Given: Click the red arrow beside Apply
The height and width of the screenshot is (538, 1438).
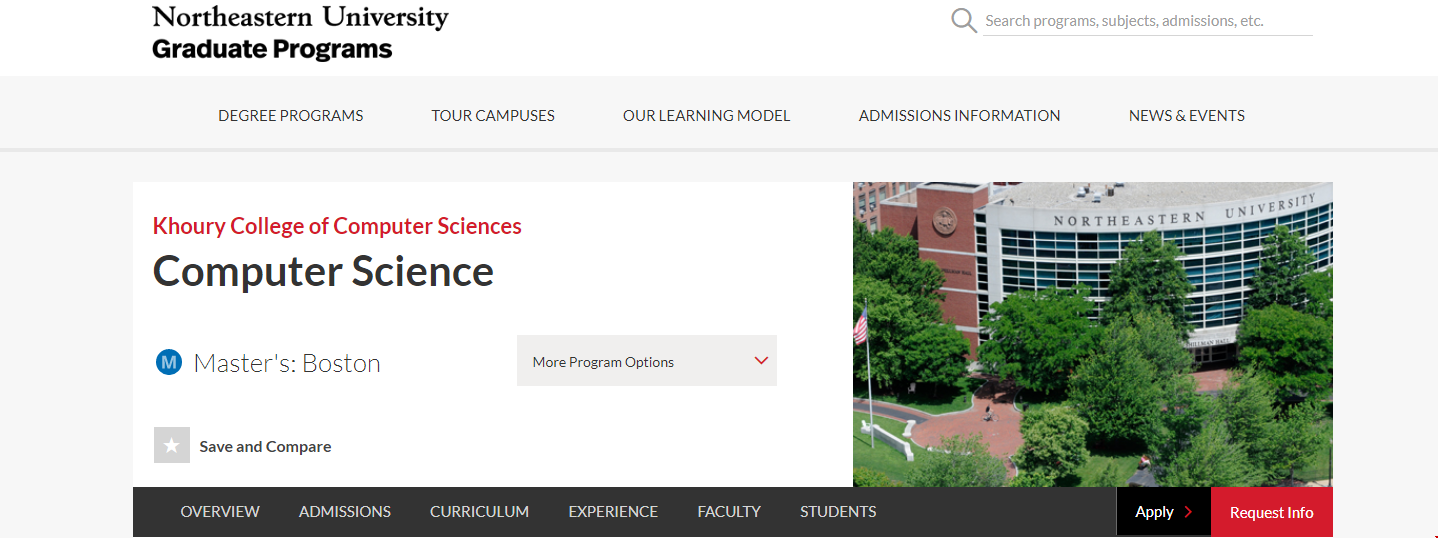Looking at the screenshot, I should [1188, 512].
